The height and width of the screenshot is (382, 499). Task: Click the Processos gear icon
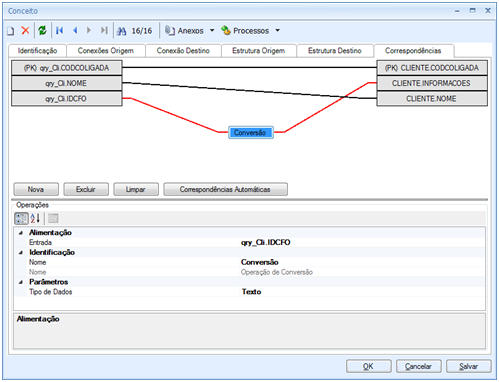point(226,31)
